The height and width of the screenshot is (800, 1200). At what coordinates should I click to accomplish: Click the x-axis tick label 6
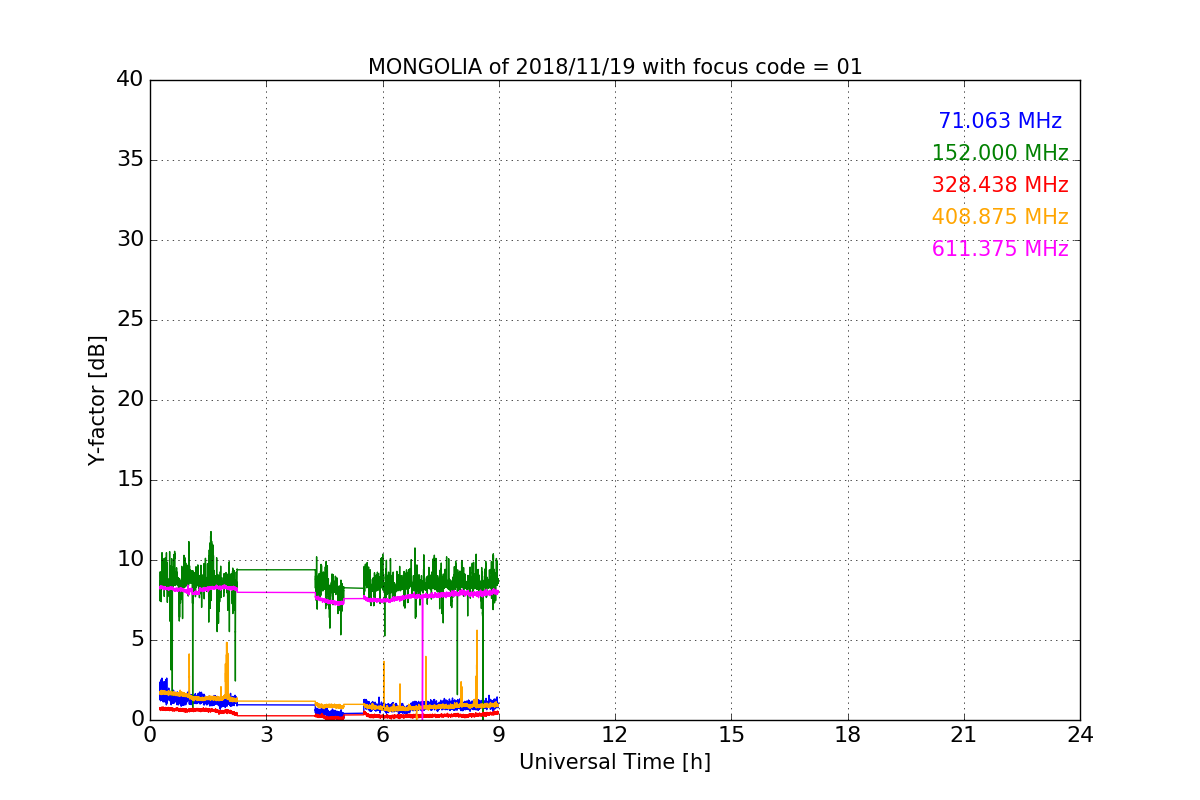(382, 735)
